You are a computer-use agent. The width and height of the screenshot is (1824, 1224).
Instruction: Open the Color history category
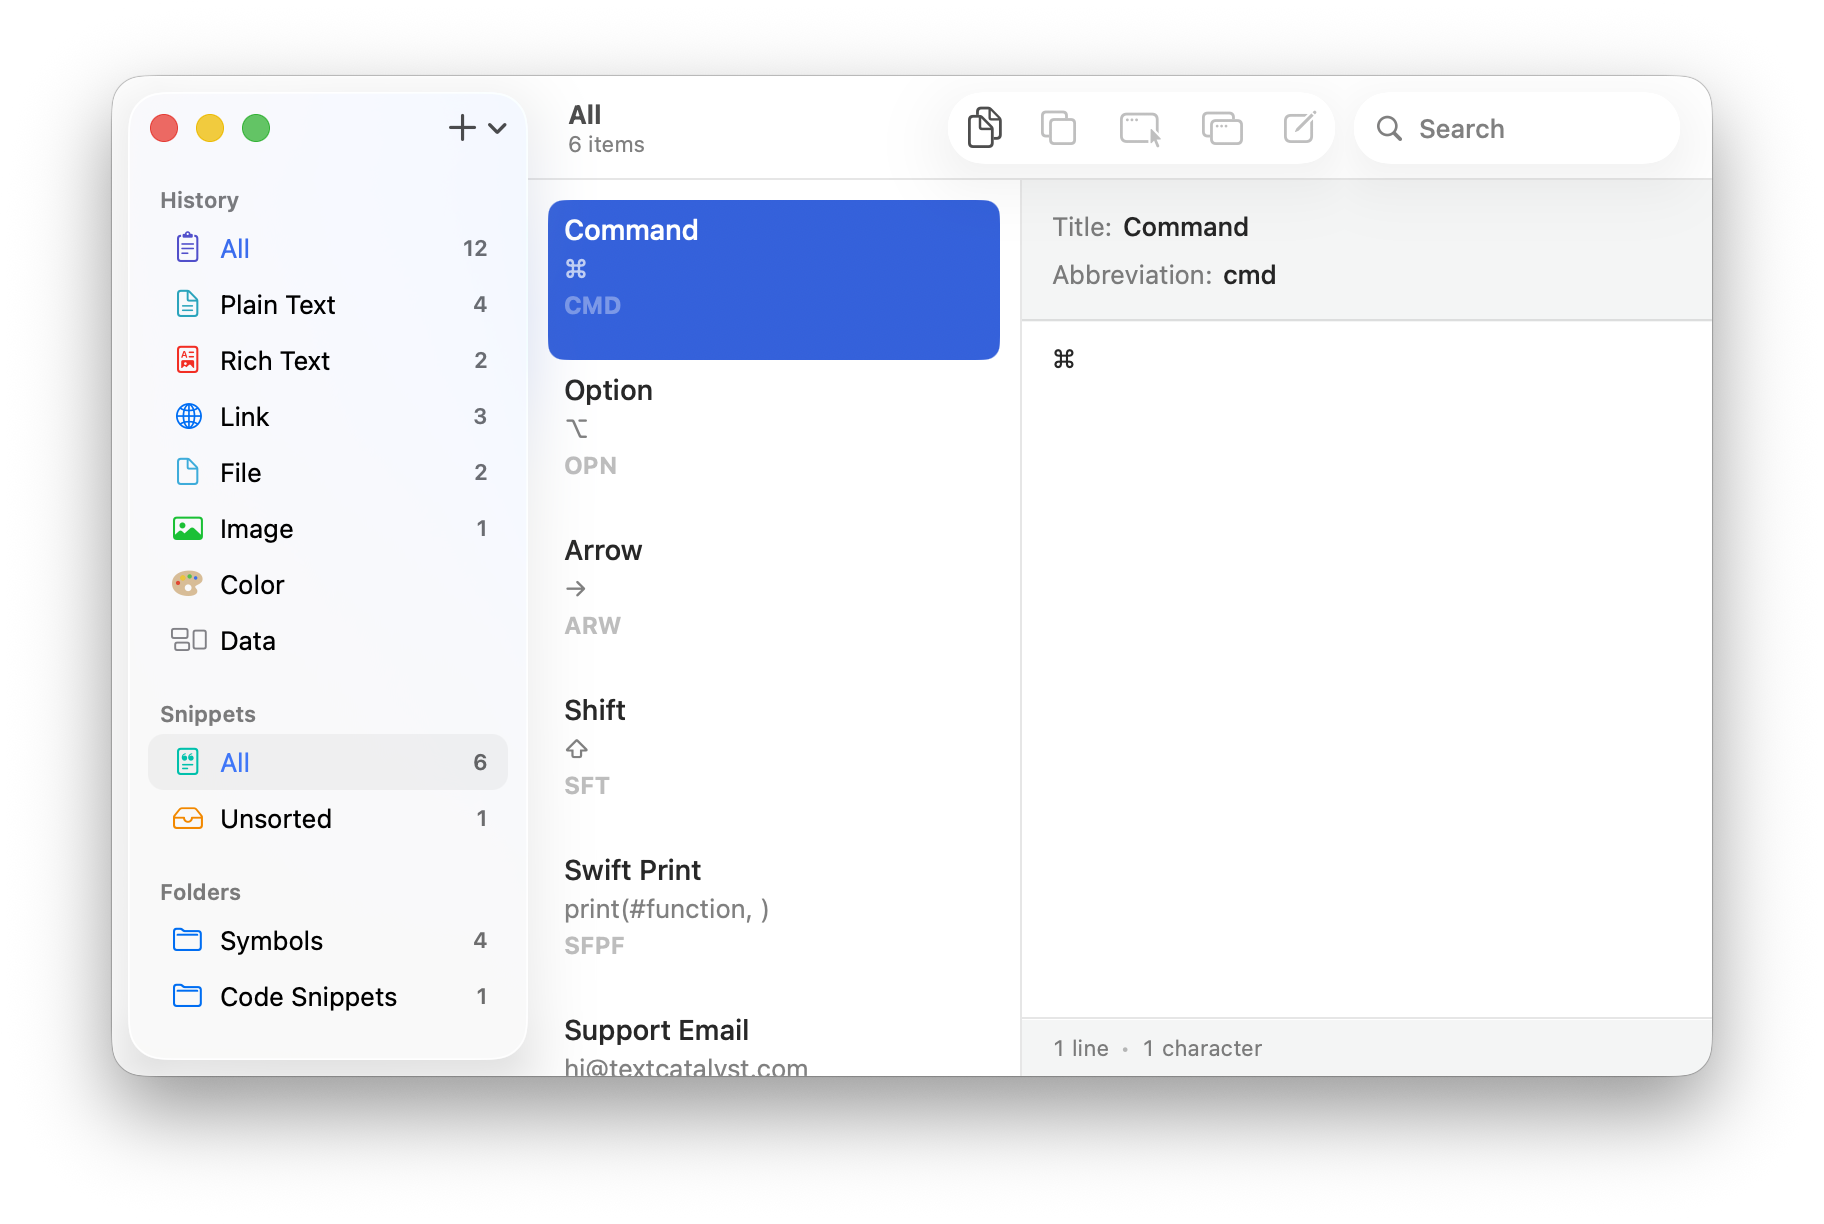click(x=252, y=585)
